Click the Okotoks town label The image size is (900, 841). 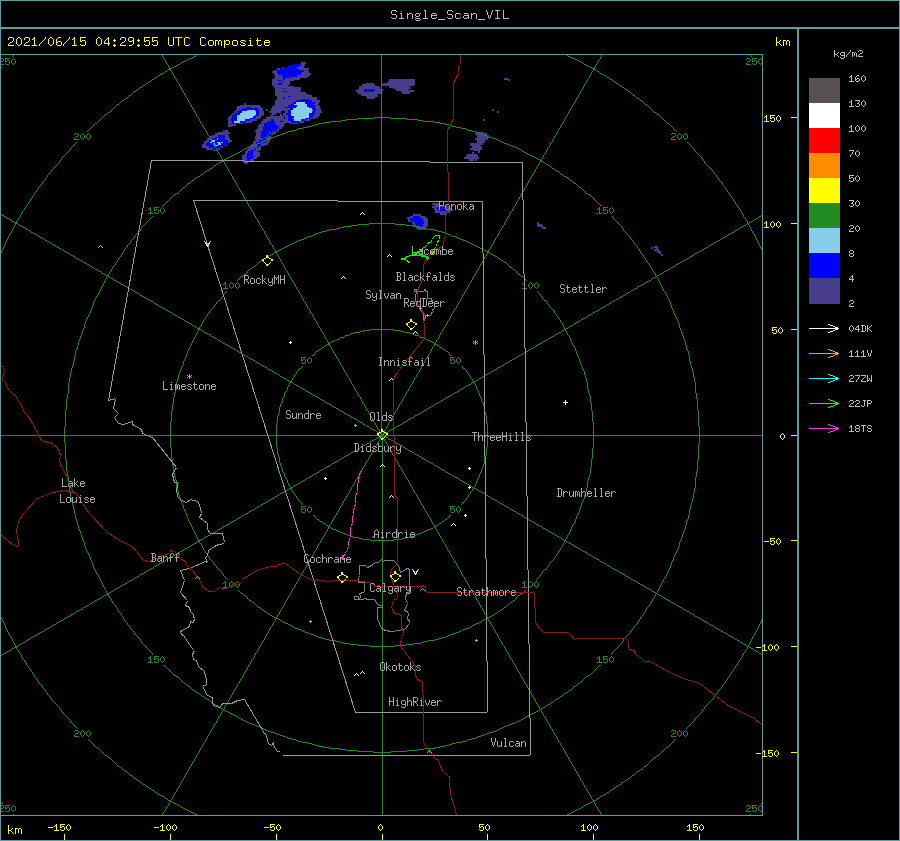[400, 667]
